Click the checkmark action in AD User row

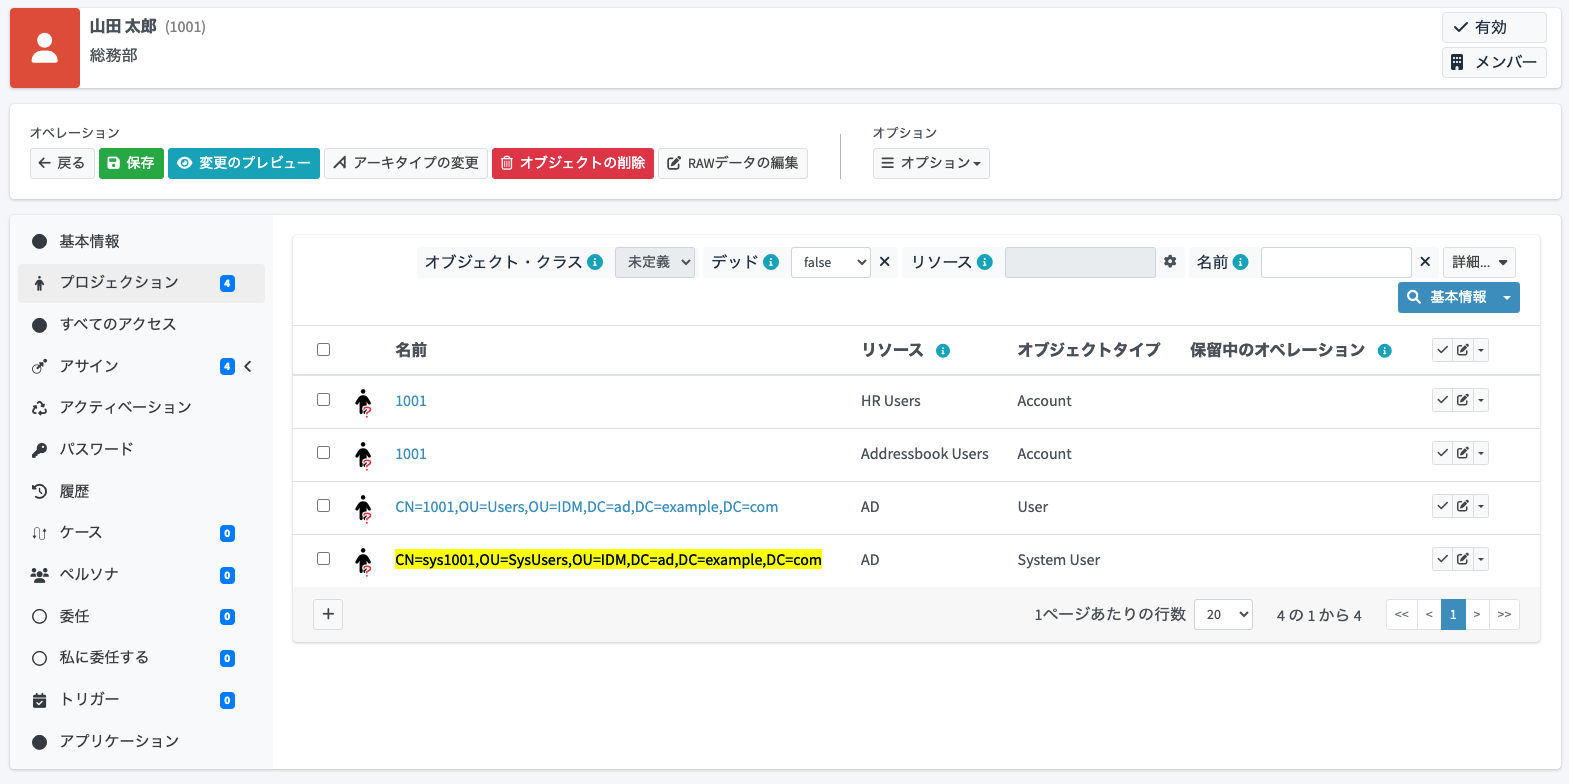[x=1442, y=506]
